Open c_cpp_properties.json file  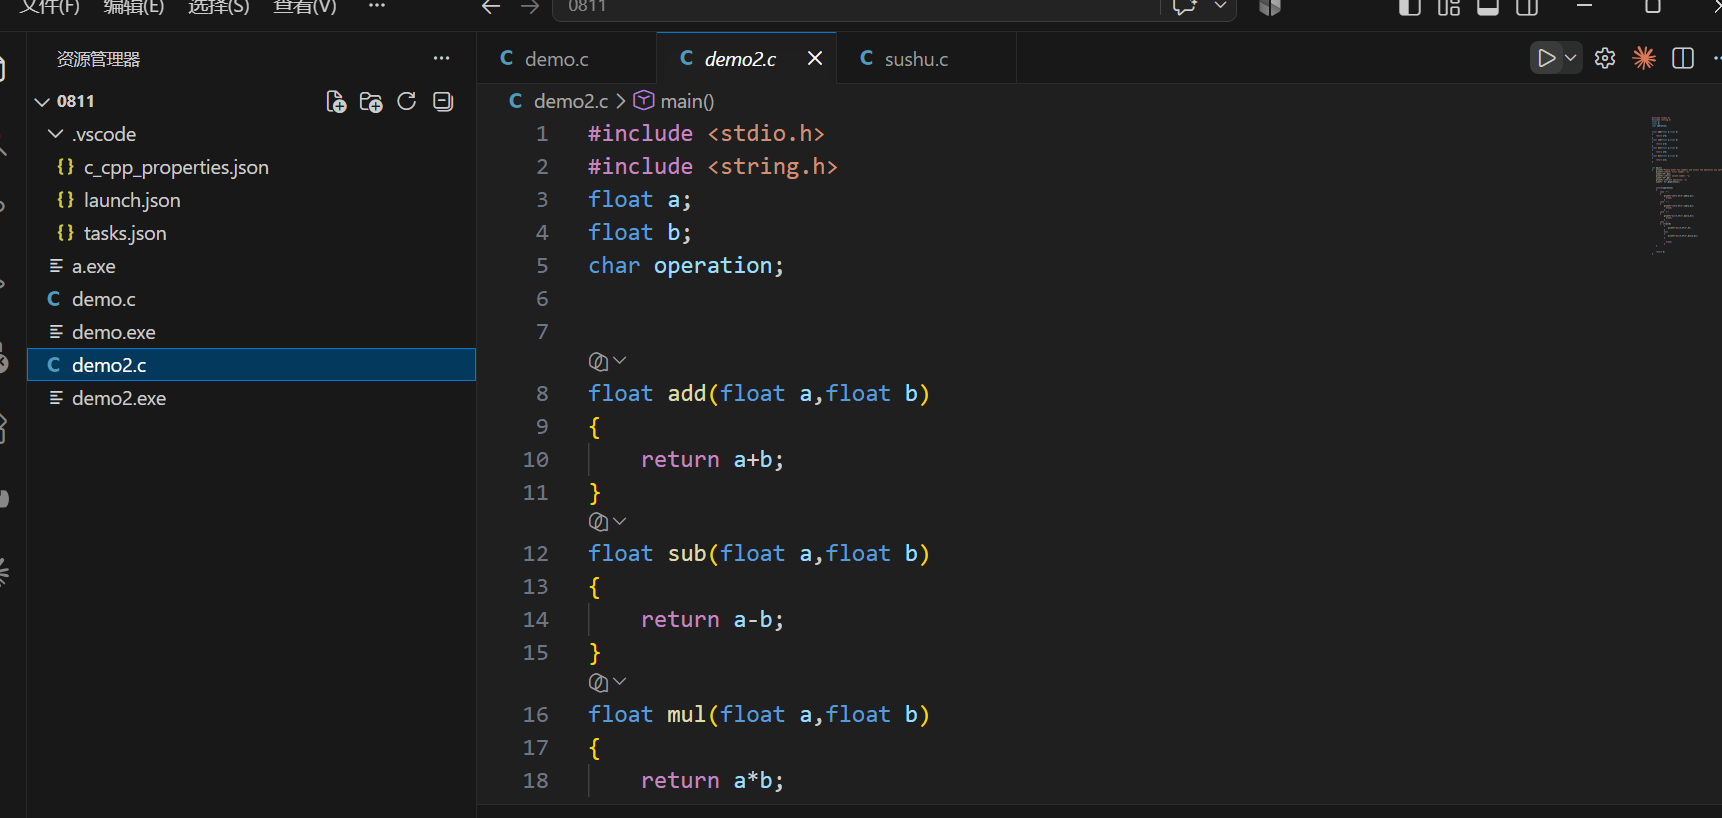pos(252,167)
